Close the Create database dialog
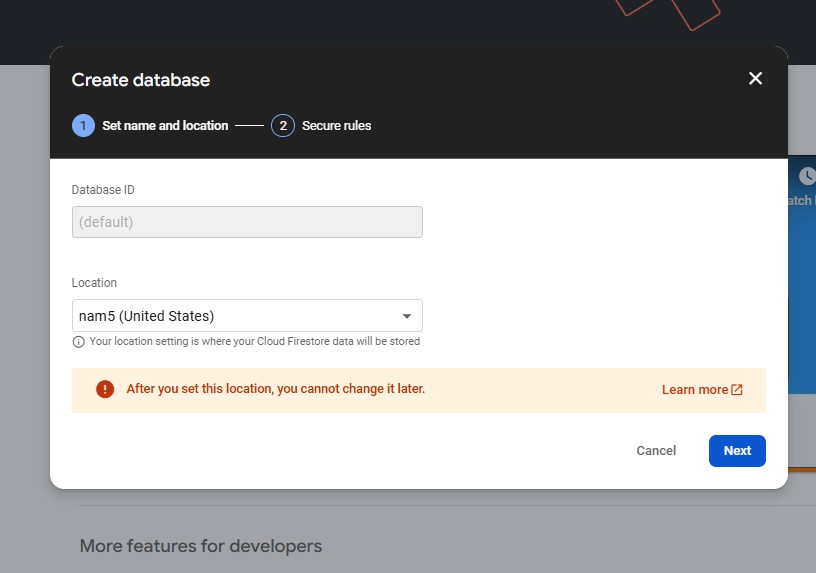Image resolution: width=816 pixels, height=573 pixels. (755, 78)
